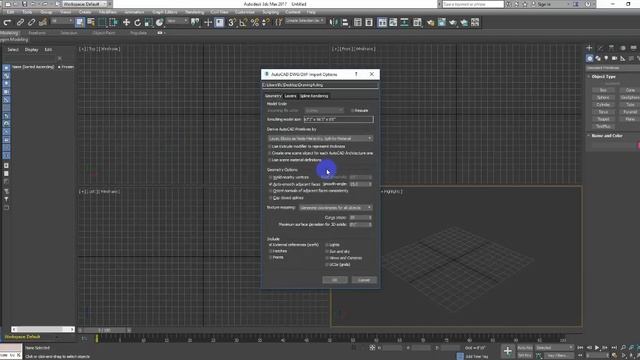Open the selection filter dropdown in toolbar
This screenshot has width=640, height=360.
pyautogui.click(x=62, y=21)
